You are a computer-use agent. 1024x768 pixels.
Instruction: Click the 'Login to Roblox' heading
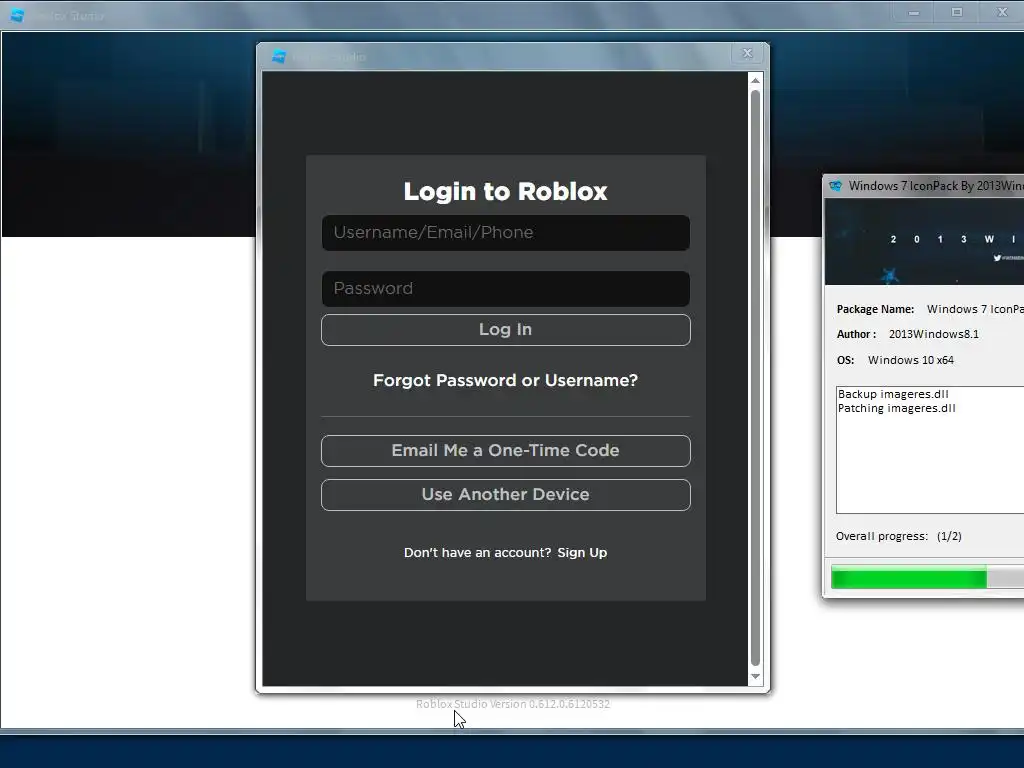505,191
